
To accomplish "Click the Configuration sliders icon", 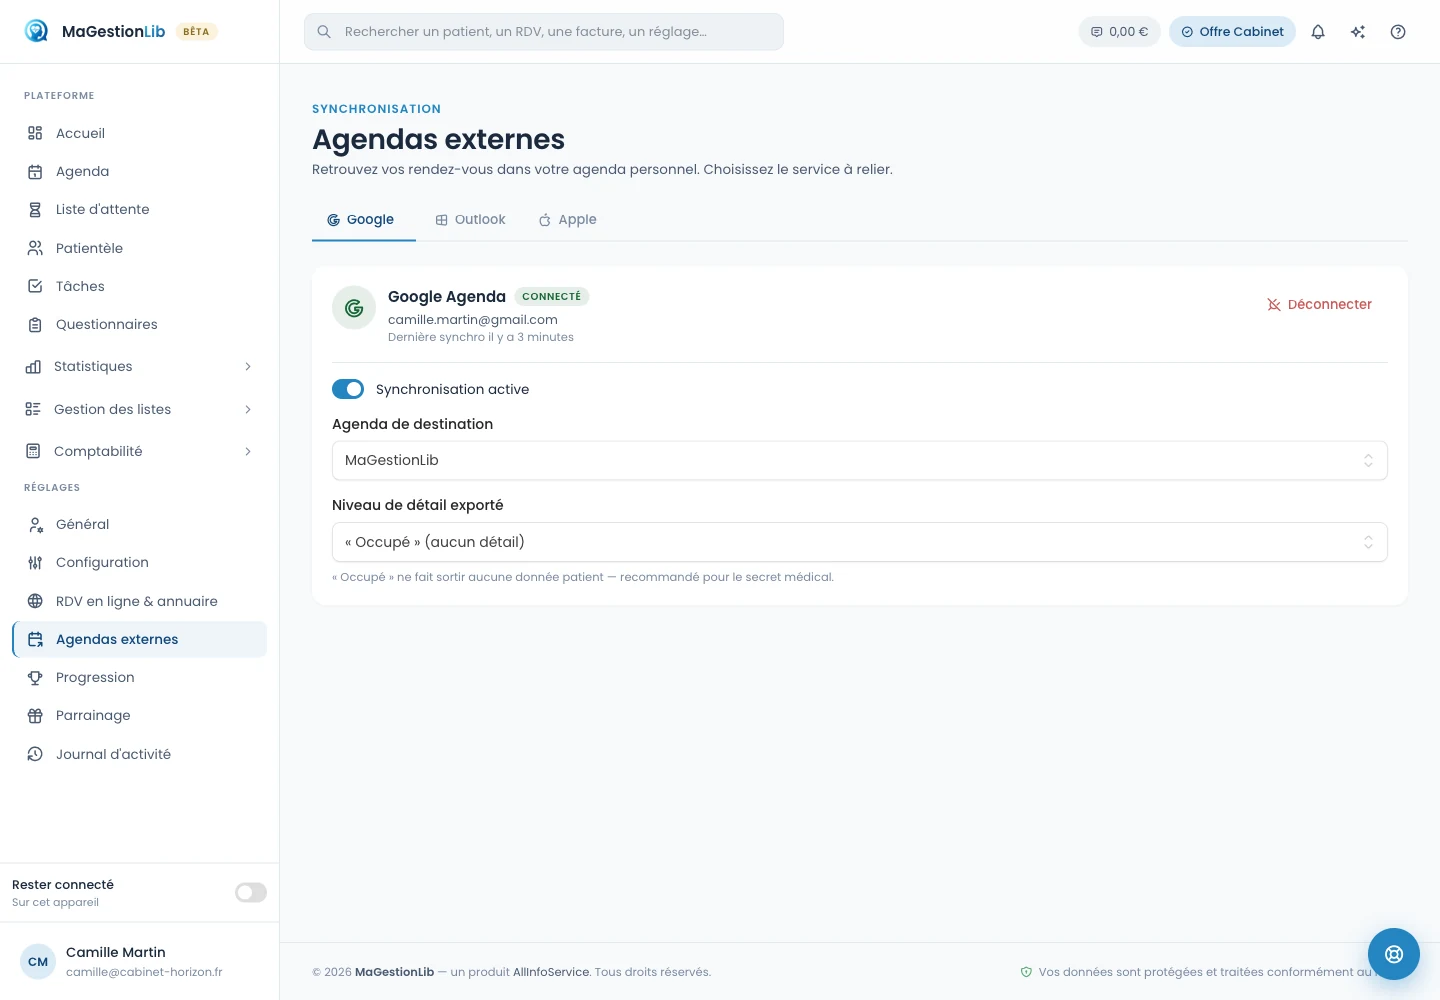I will coord(35,563).
